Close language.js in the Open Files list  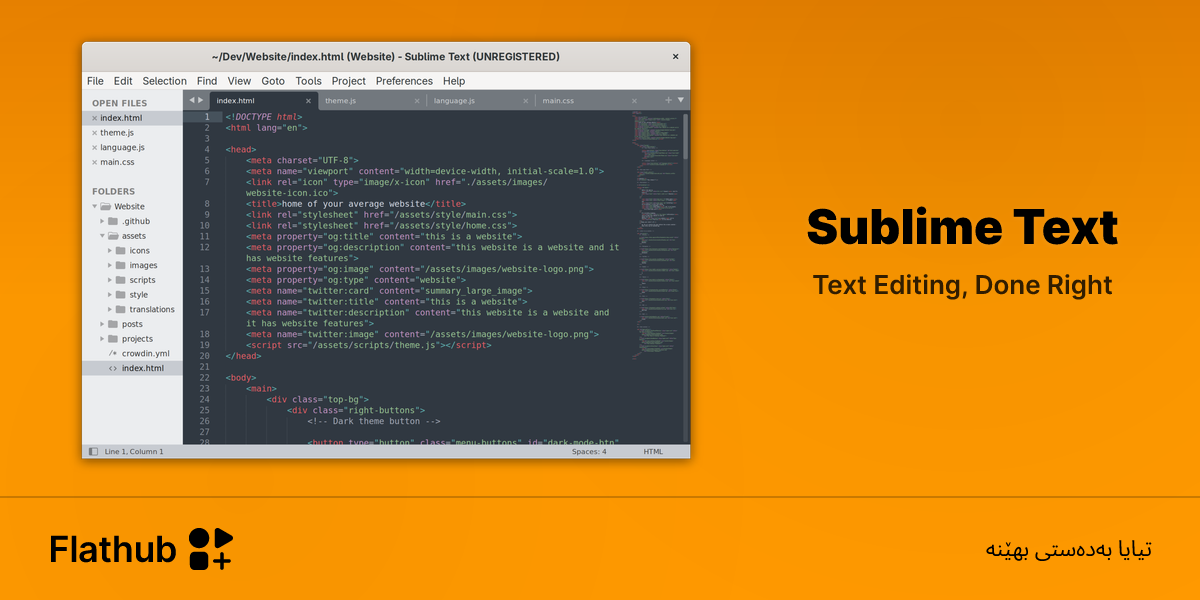tap(95, 147)
